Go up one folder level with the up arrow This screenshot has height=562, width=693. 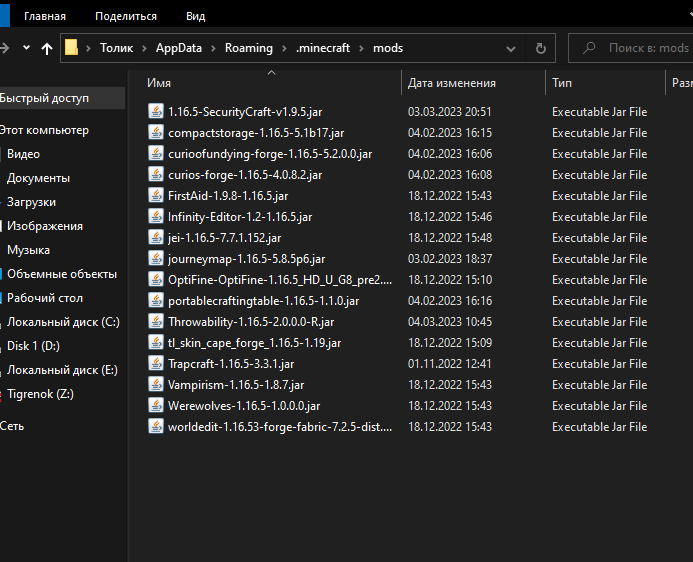(46, 48)
